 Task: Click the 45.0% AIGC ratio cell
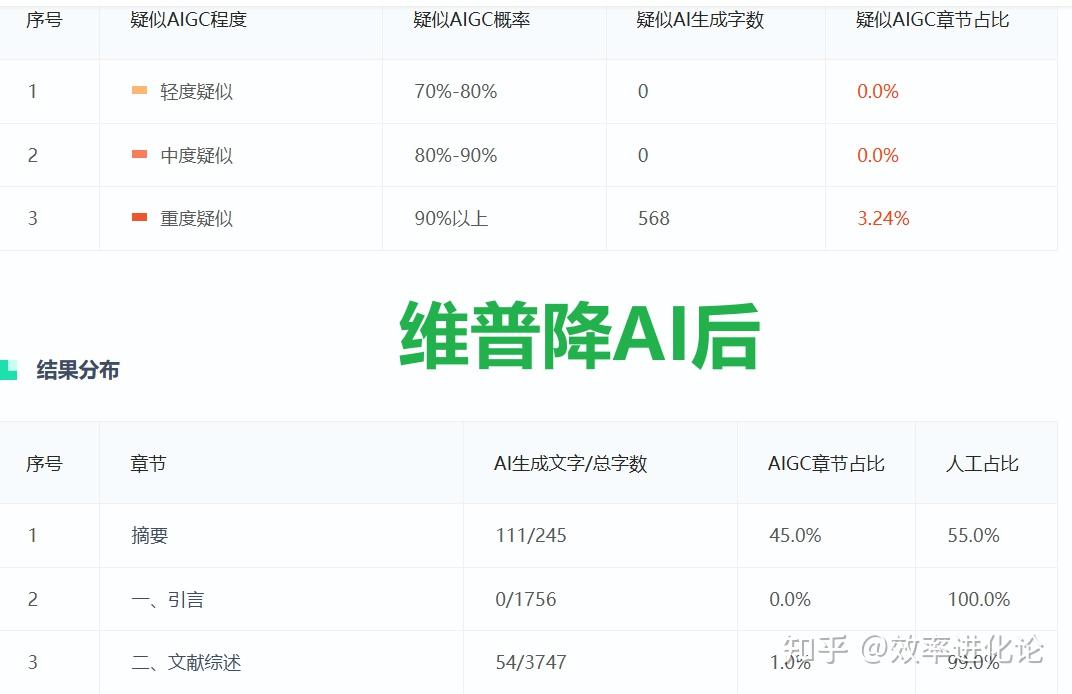[x=795, y=535]
